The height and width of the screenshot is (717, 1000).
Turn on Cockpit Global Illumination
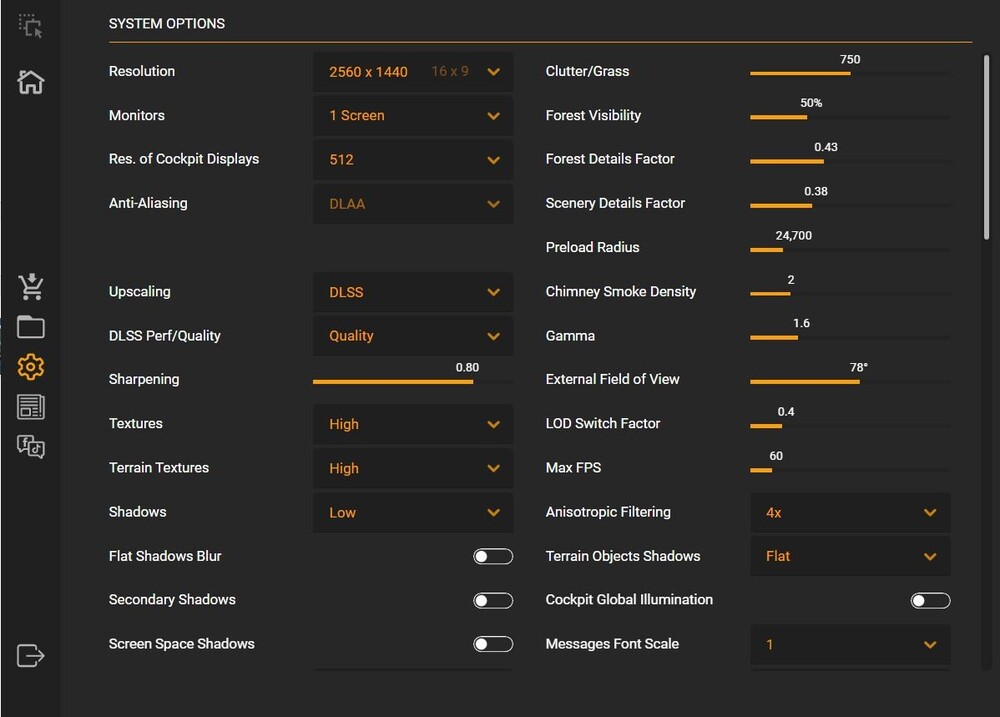click(930, 600)
